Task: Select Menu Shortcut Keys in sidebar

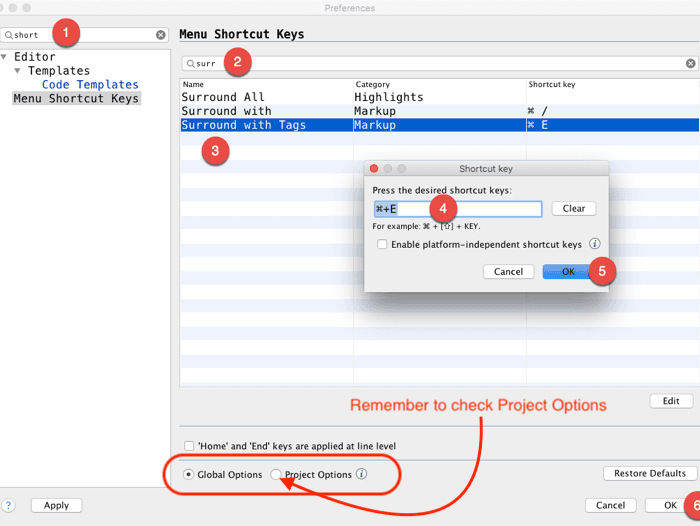Action: click(76, 99)
